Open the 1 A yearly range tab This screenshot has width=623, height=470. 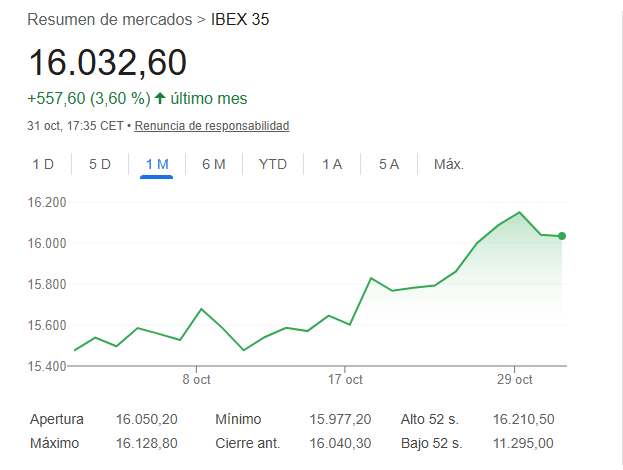coord(332,164)
